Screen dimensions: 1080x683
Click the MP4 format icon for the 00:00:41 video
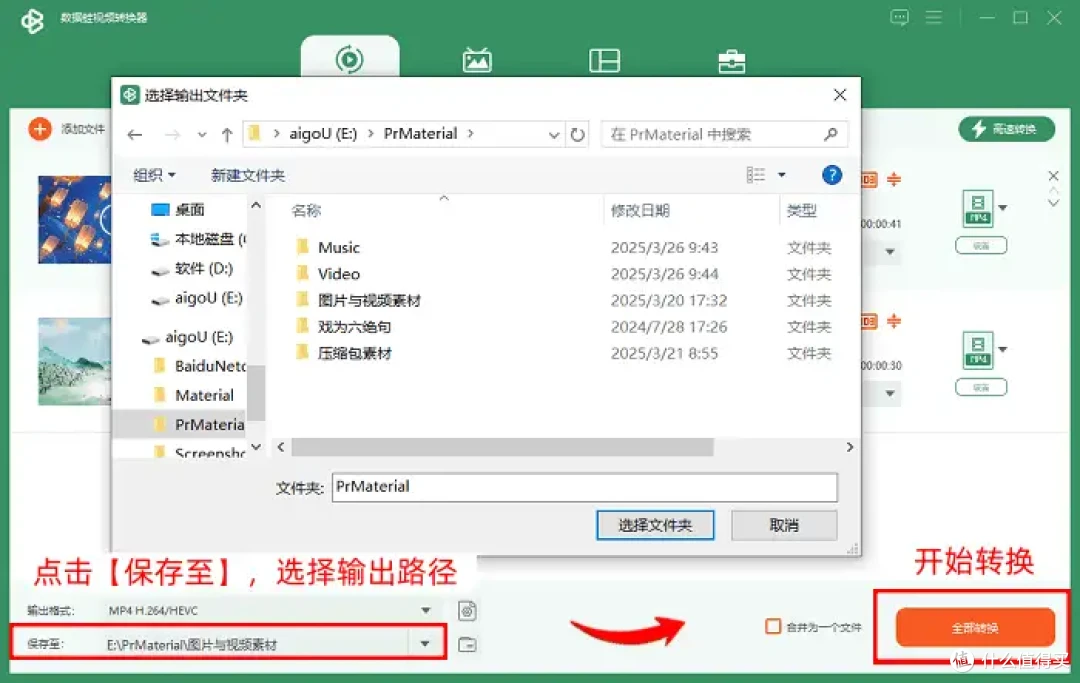pos(978,208)
